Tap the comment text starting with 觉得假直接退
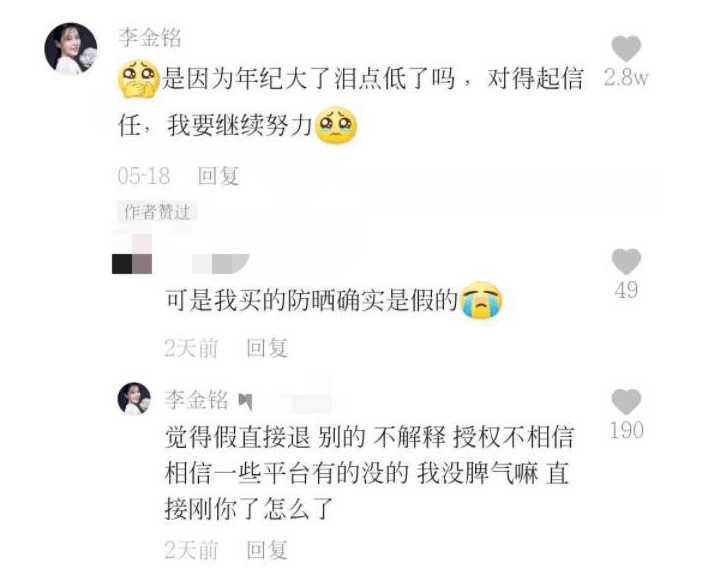This screenshot has height=568, width=705. click(369, 473)
